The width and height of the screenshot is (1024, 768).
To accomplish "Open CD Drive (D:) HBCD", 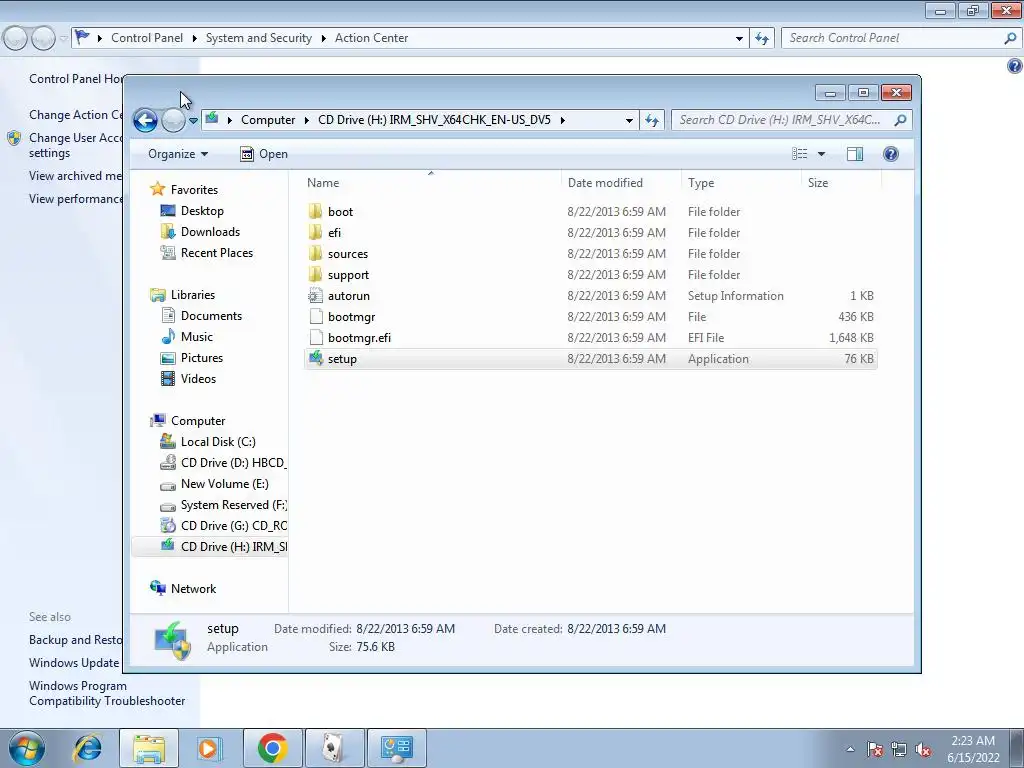I will pos(233,463).
